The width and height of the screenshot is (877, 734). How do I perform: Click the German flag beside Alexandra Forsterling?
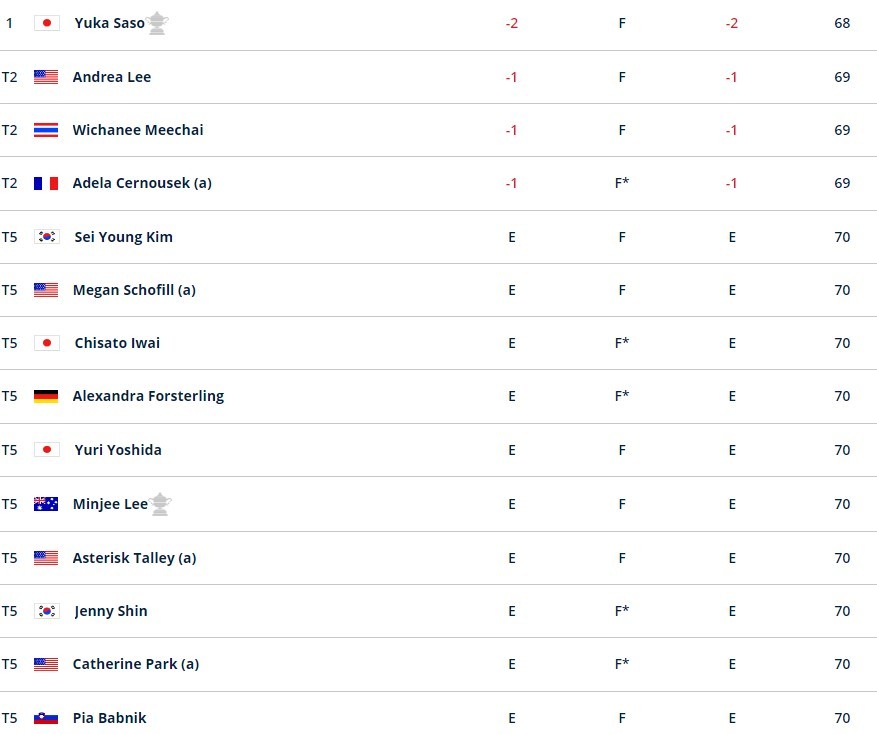tap(46, 396)
